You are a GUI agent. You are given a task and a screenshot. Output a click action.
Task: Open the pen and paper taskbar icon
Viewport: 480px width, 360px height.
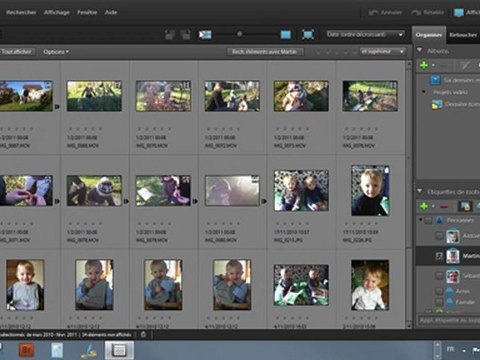click(x=89, y=351)
